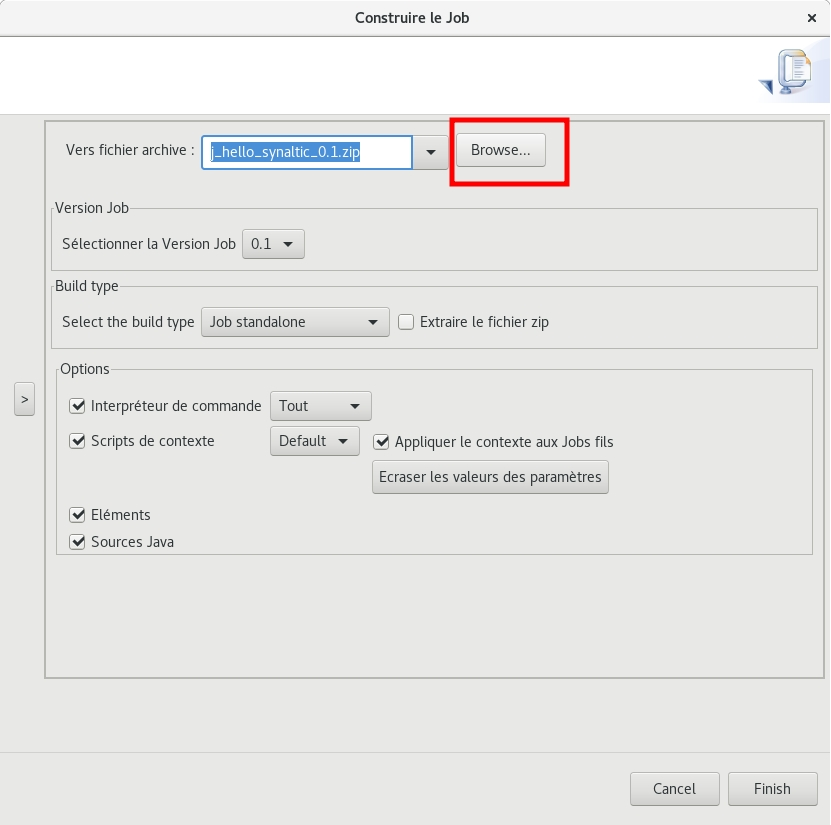The width and height of the screenshot is (831, 825).
Task: Open the archive file path history dropdown
Action: [x=430, y=152]
